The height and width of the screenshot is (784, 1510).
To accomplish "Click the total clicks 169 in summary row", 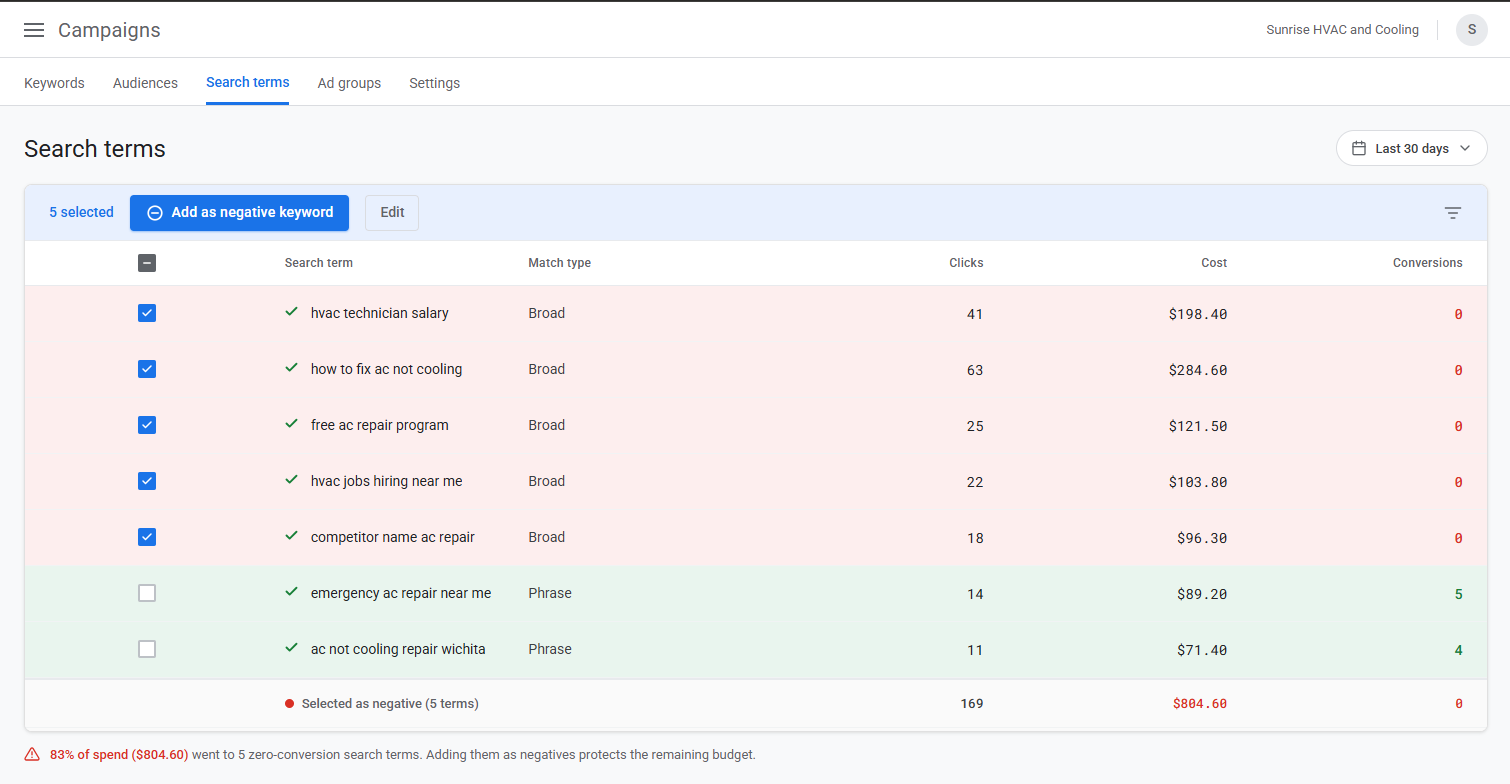I will (x=972, y=704).
